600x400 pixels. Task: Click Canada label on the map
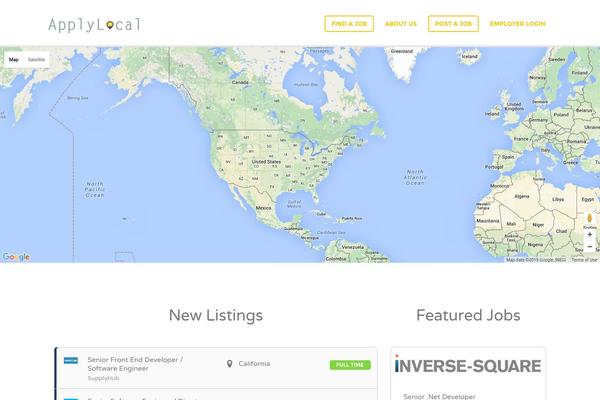tap(240, 82)
